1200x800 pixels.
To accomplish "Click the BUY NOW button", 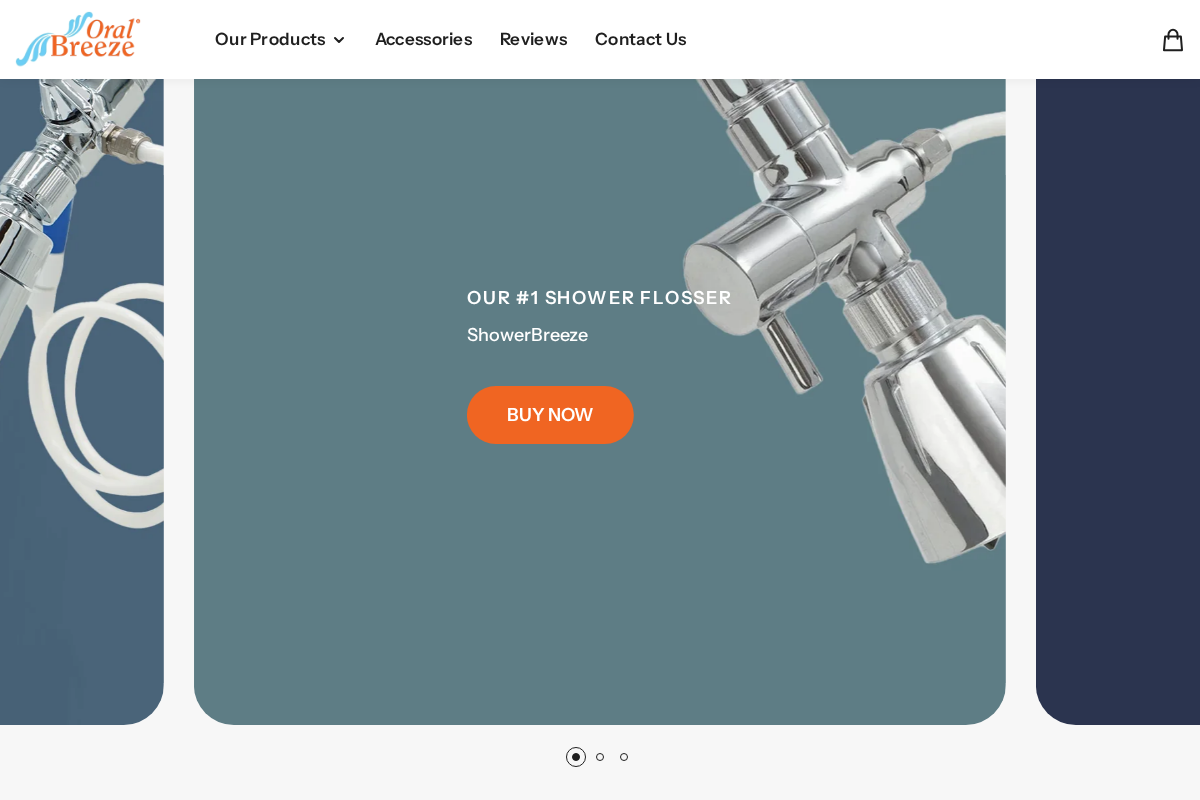I will click(550, 414).
